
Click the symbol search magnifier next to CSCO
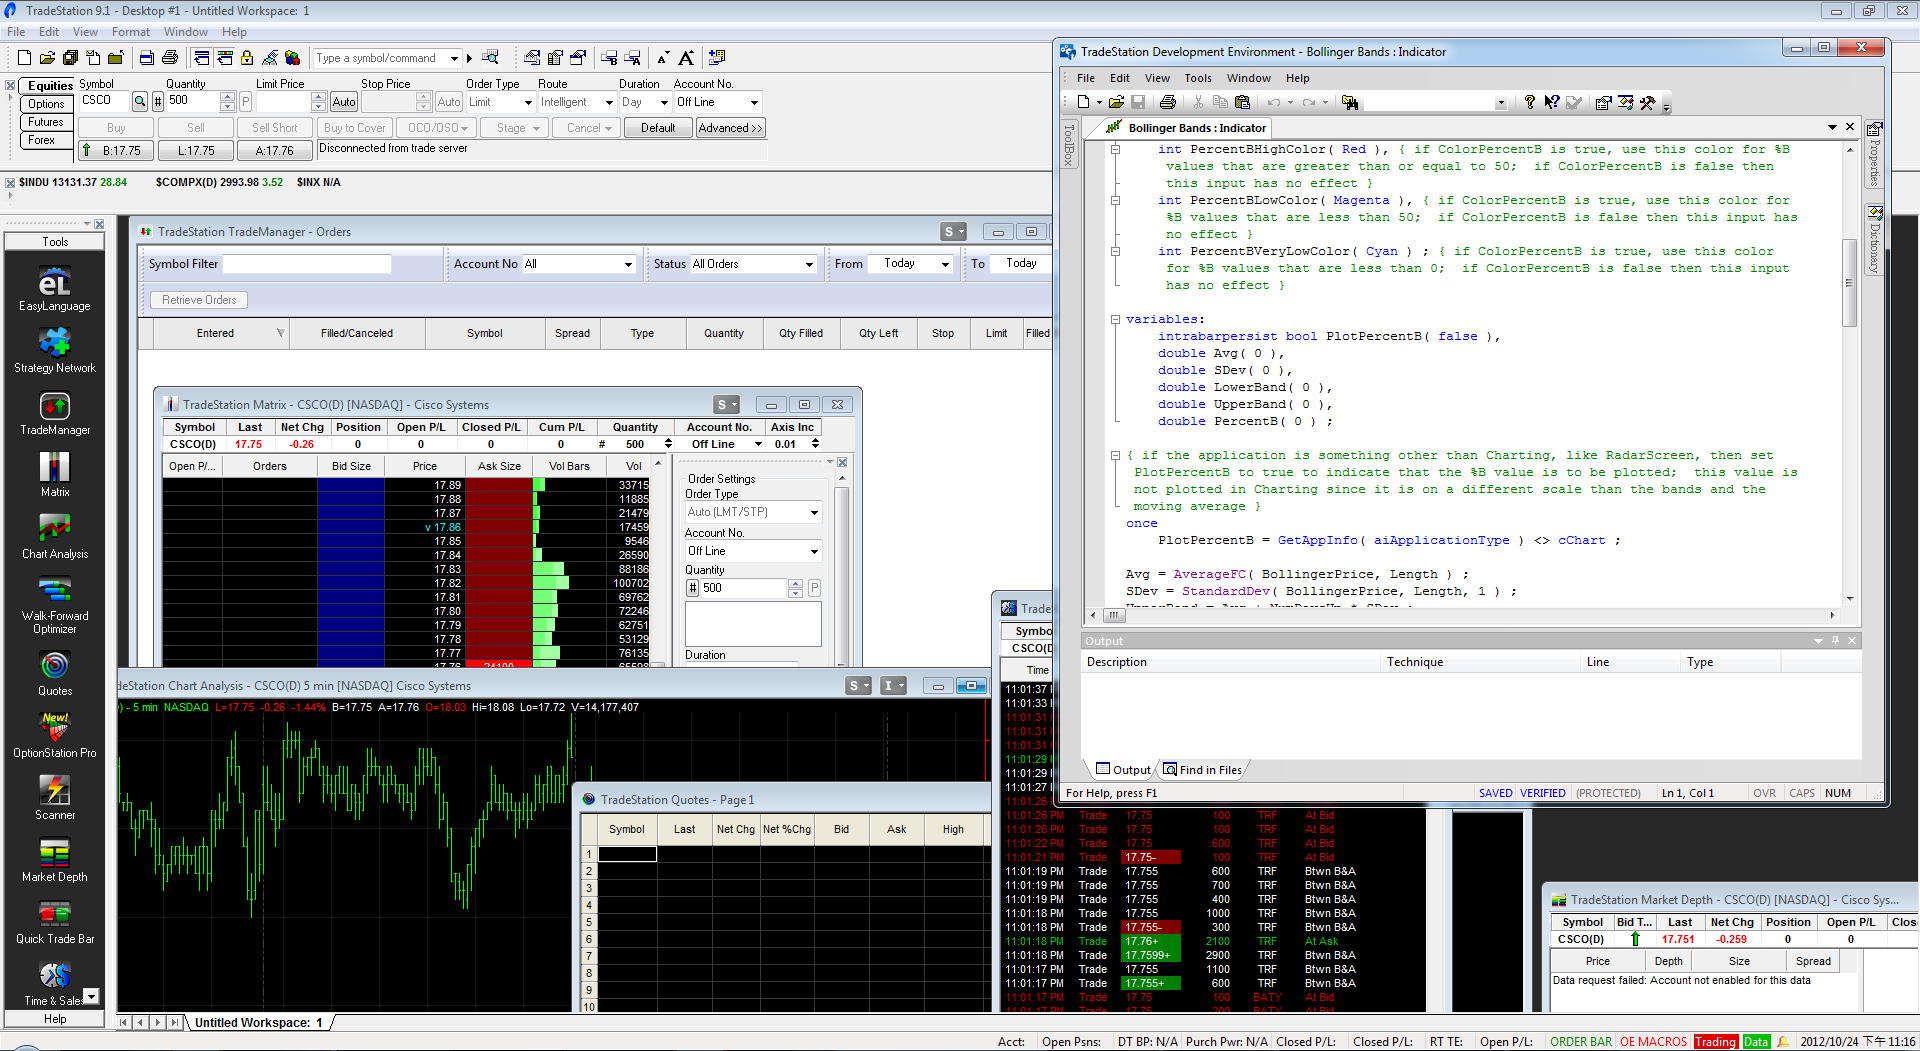point(140,101)
